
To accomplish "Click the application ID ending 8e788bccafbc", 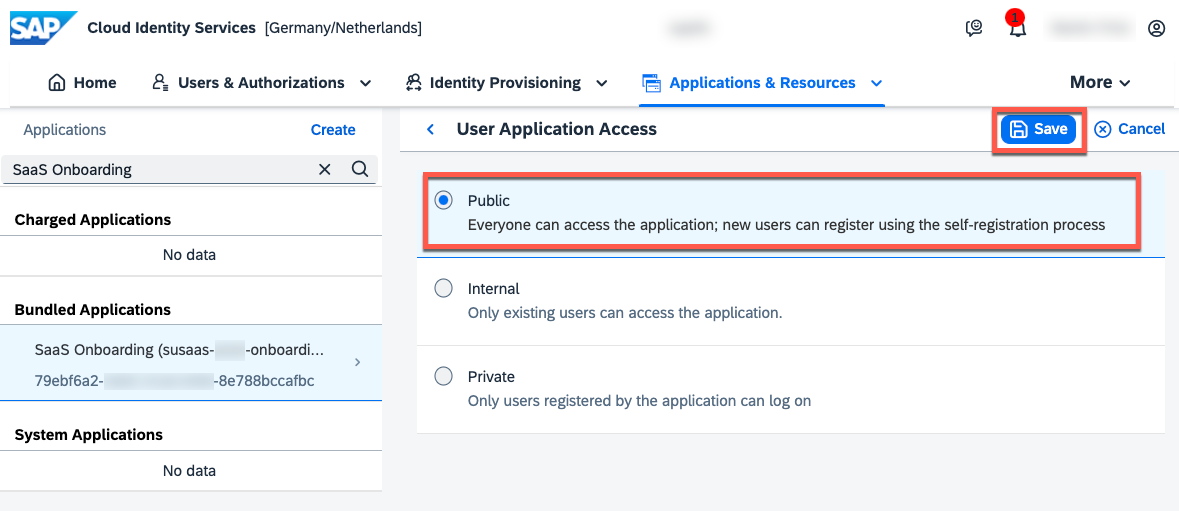I will coord(174,380).
